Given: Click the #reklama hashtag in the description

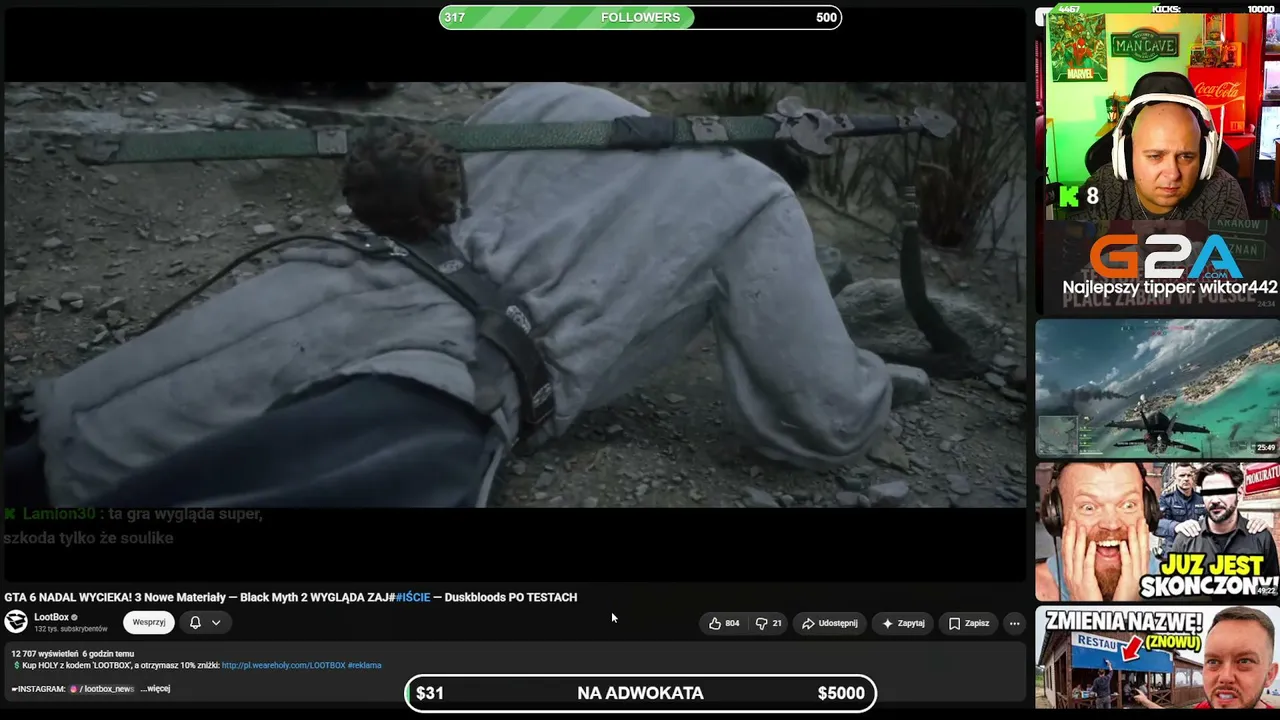Looking at the screenshot, I should [x=364, y=665].
